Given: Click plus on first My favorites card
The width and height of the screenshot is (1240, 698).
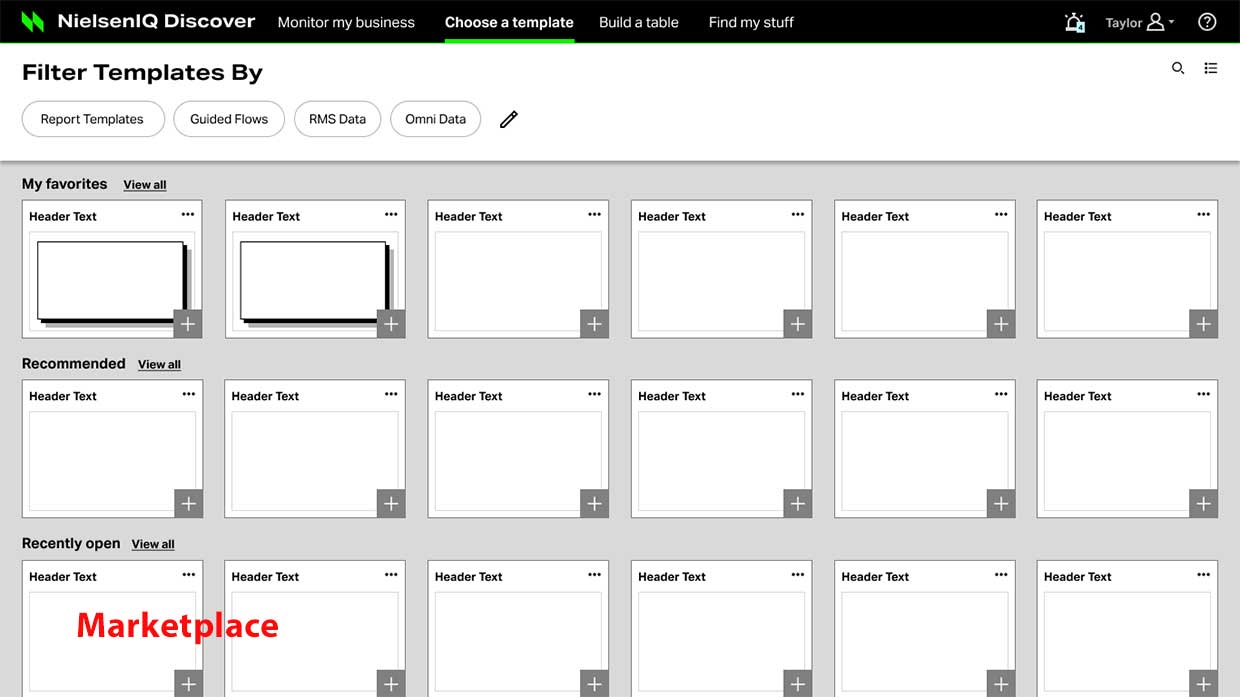Looking at the screenshot, I should tap(188, 324).
